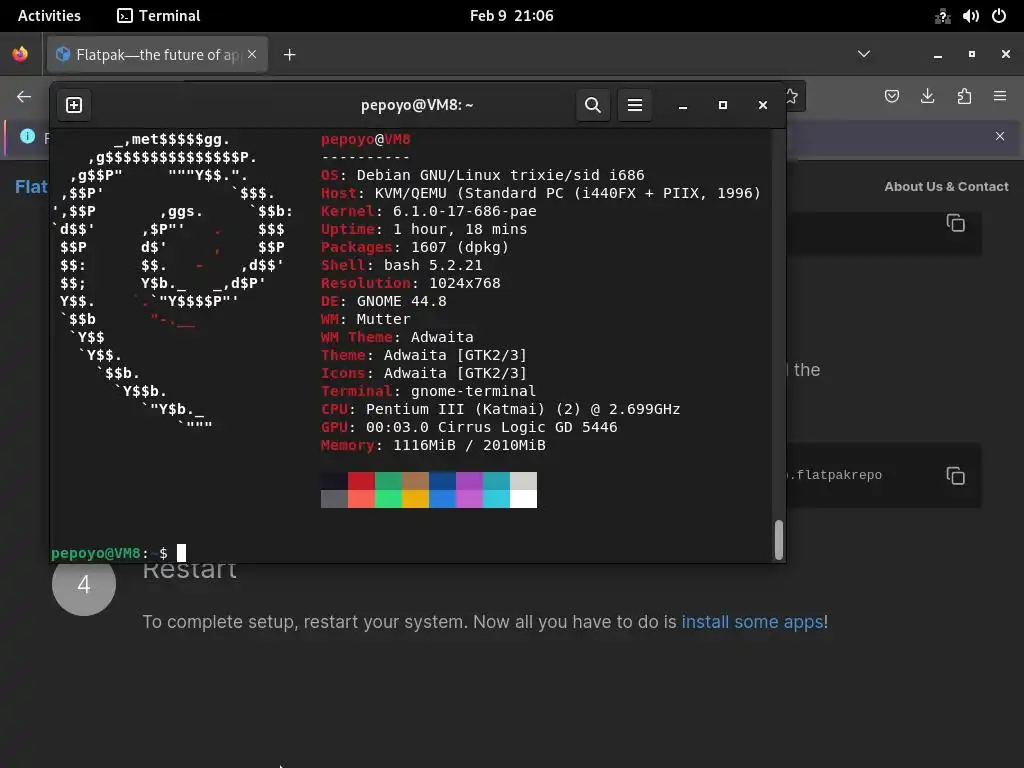
Task: Click the 'DE: GNOME 44.8' line
Action: click(384, 301)
